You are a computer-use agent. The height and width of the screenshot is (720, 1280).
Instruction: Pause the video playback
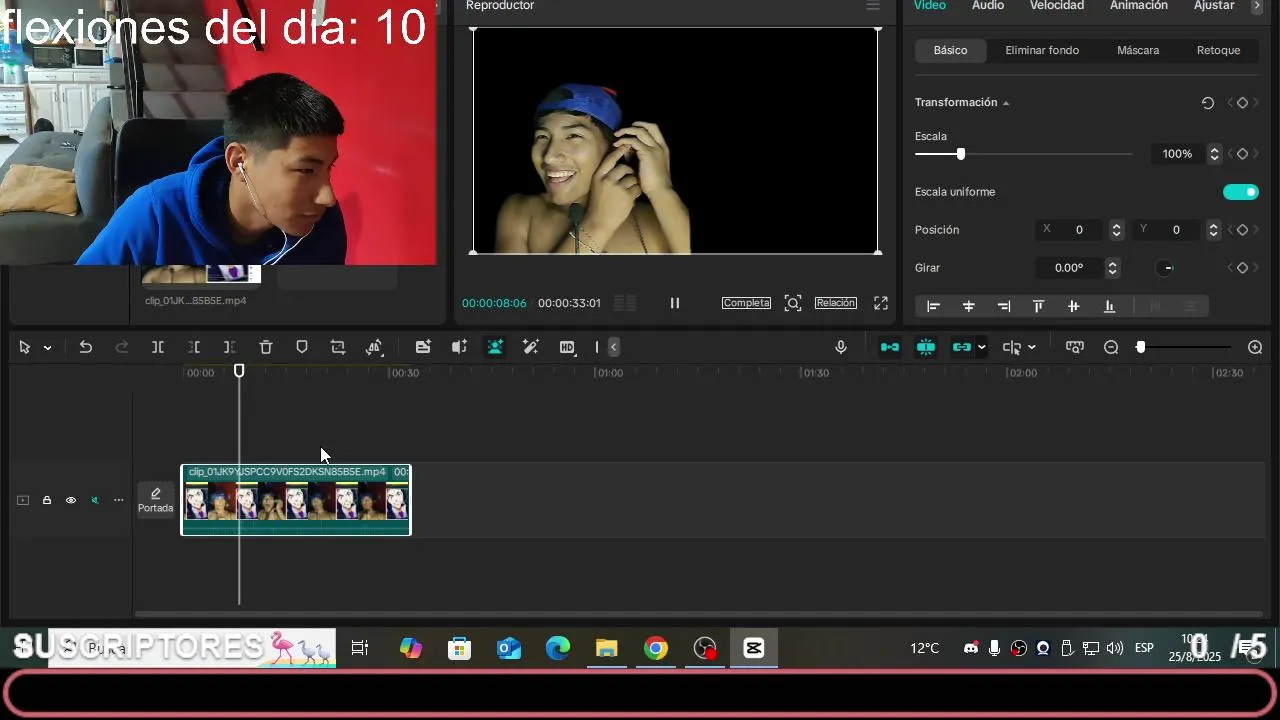pyautogui.click(x=675, y=303)
